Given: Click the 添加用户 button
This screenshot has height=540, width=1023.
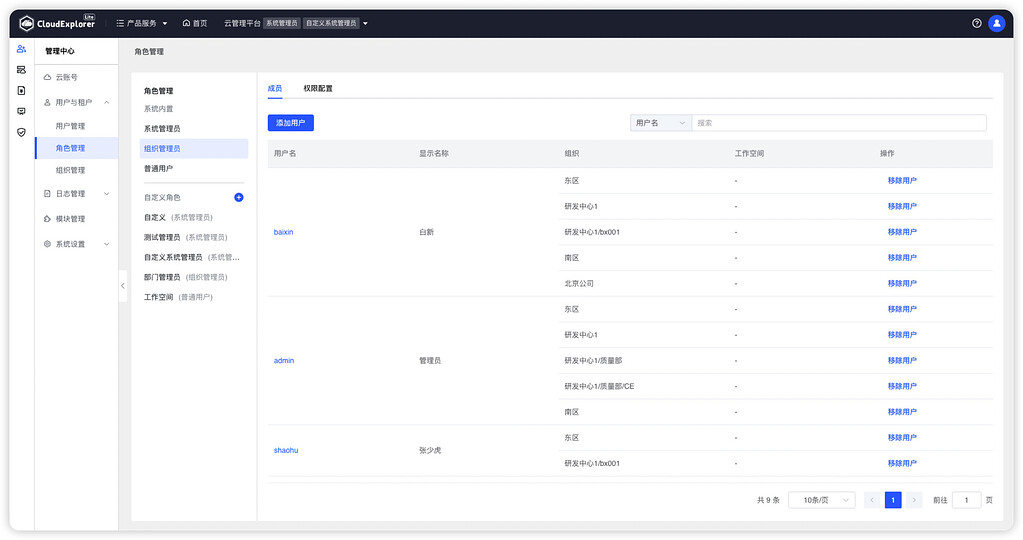Looking at the screenshot, I should tap(290, 123).
